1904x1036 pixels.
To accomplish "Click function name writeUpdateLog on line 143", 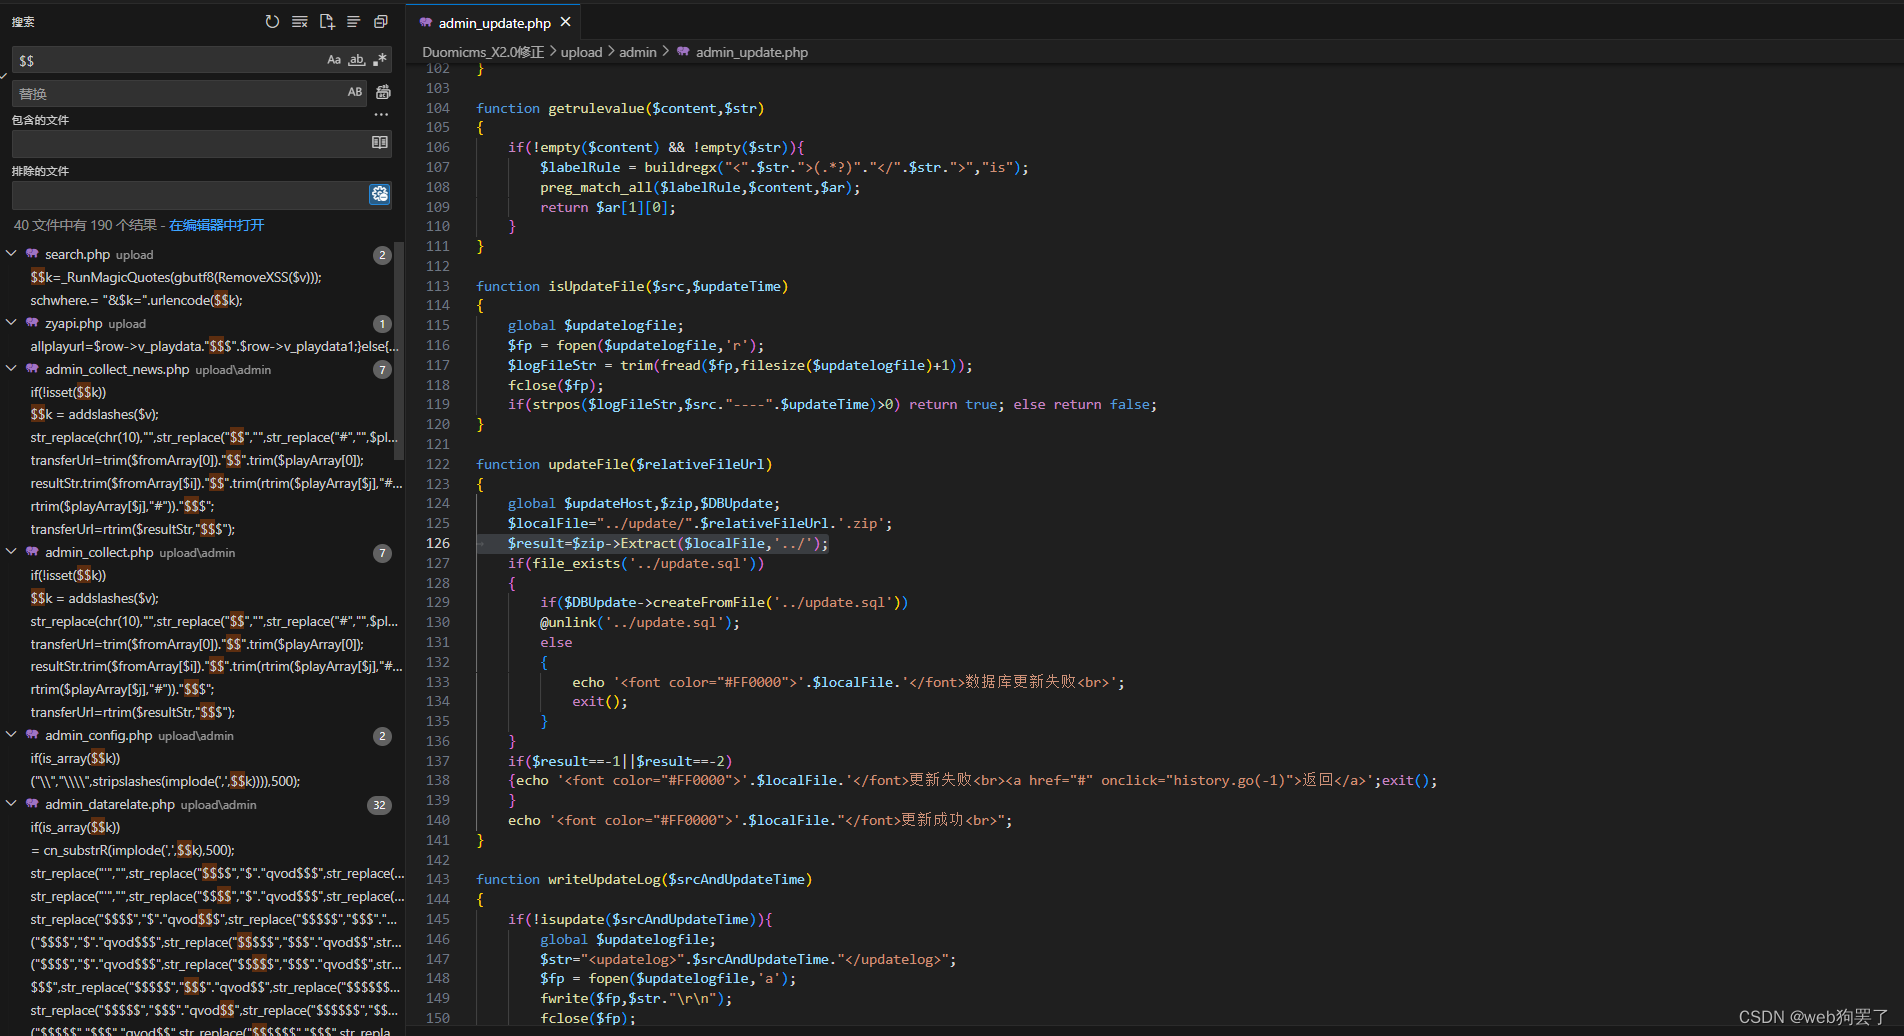I will (x=604, y=879).
